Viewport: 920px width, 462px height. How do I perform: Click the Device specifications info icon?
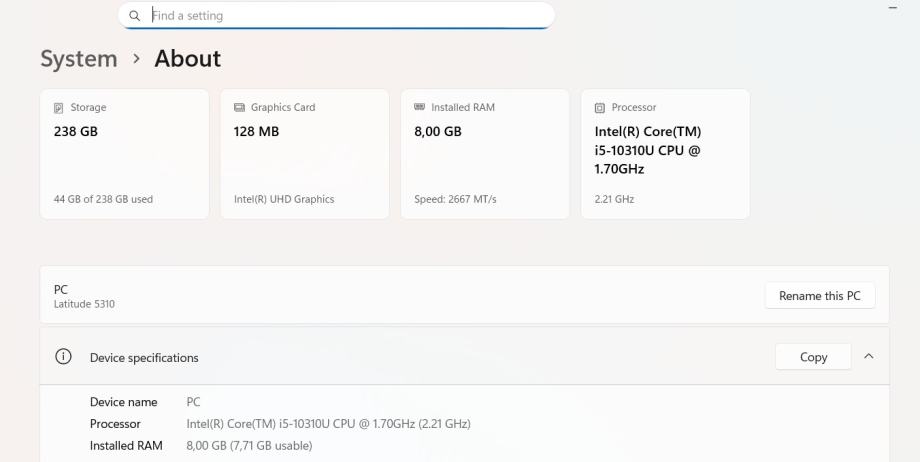pyautogui.click(x=64, y=357)
